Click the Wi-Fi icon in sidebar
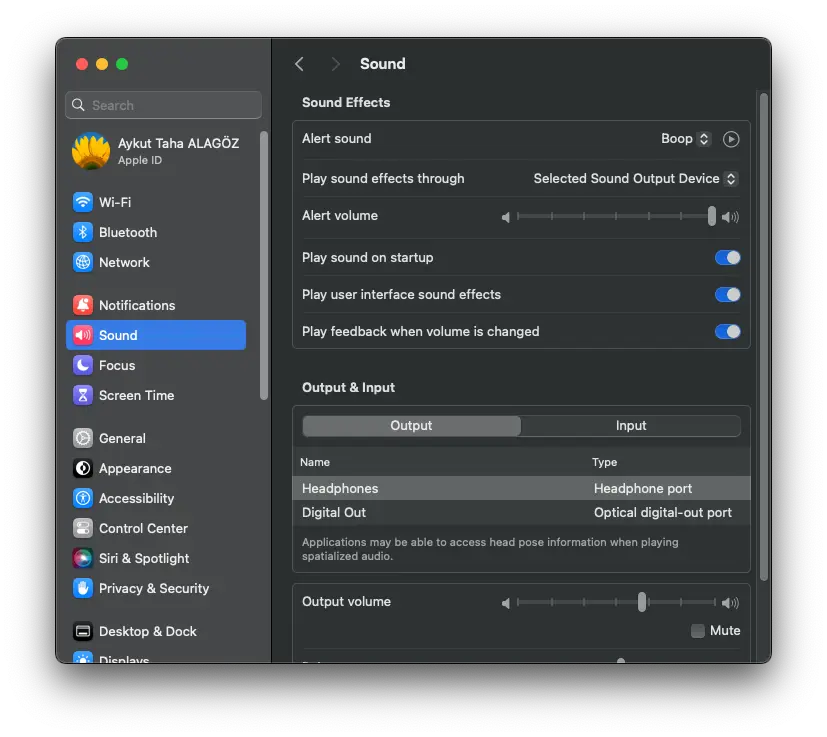 click(83, 202)
